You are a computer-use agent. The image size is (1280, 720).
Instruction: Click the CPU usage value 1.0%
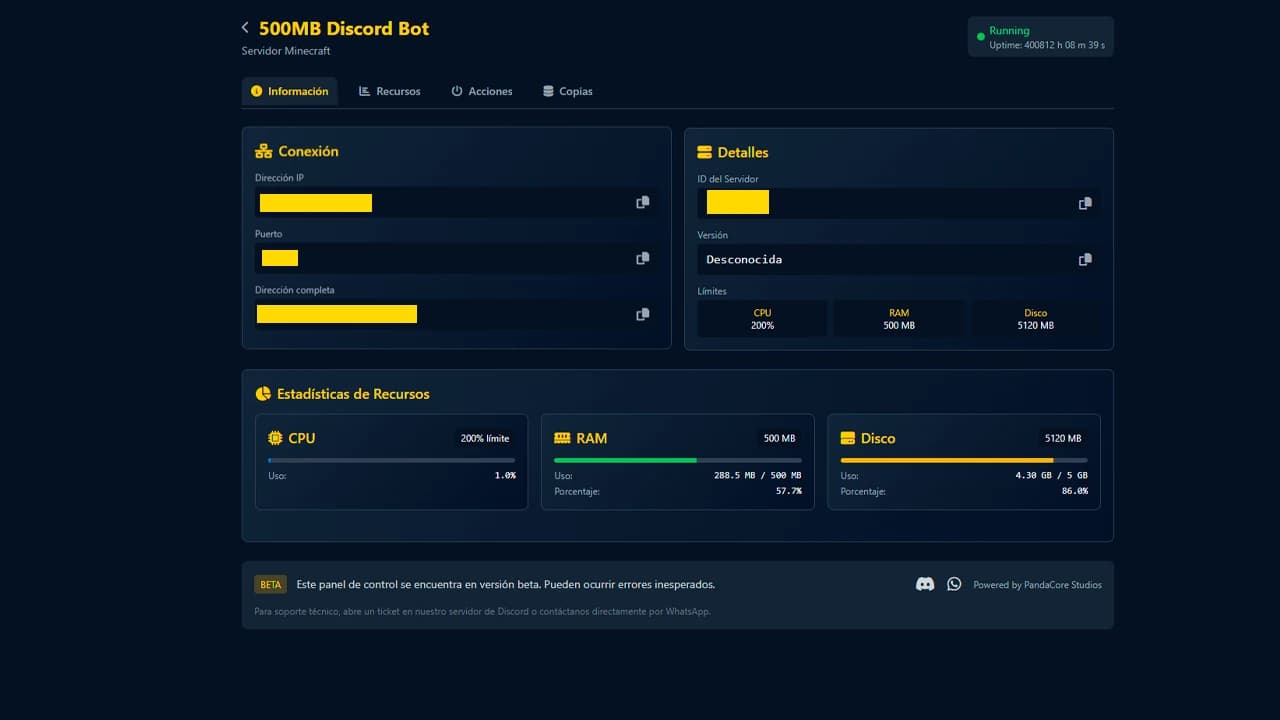point(505,476)
